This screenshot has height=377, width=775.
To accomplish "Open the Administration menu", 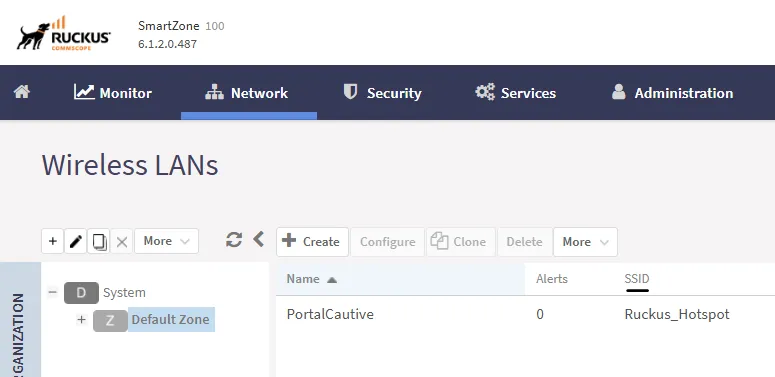I will [672, 92].
